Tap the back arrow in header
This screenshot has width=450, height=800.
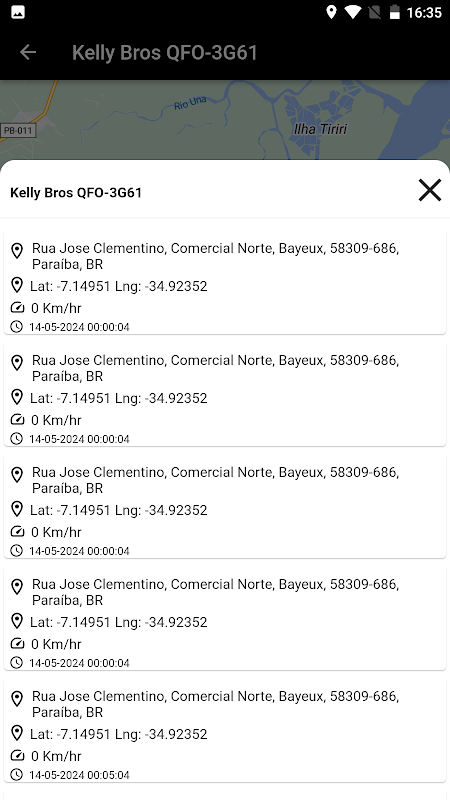(28, 52)
